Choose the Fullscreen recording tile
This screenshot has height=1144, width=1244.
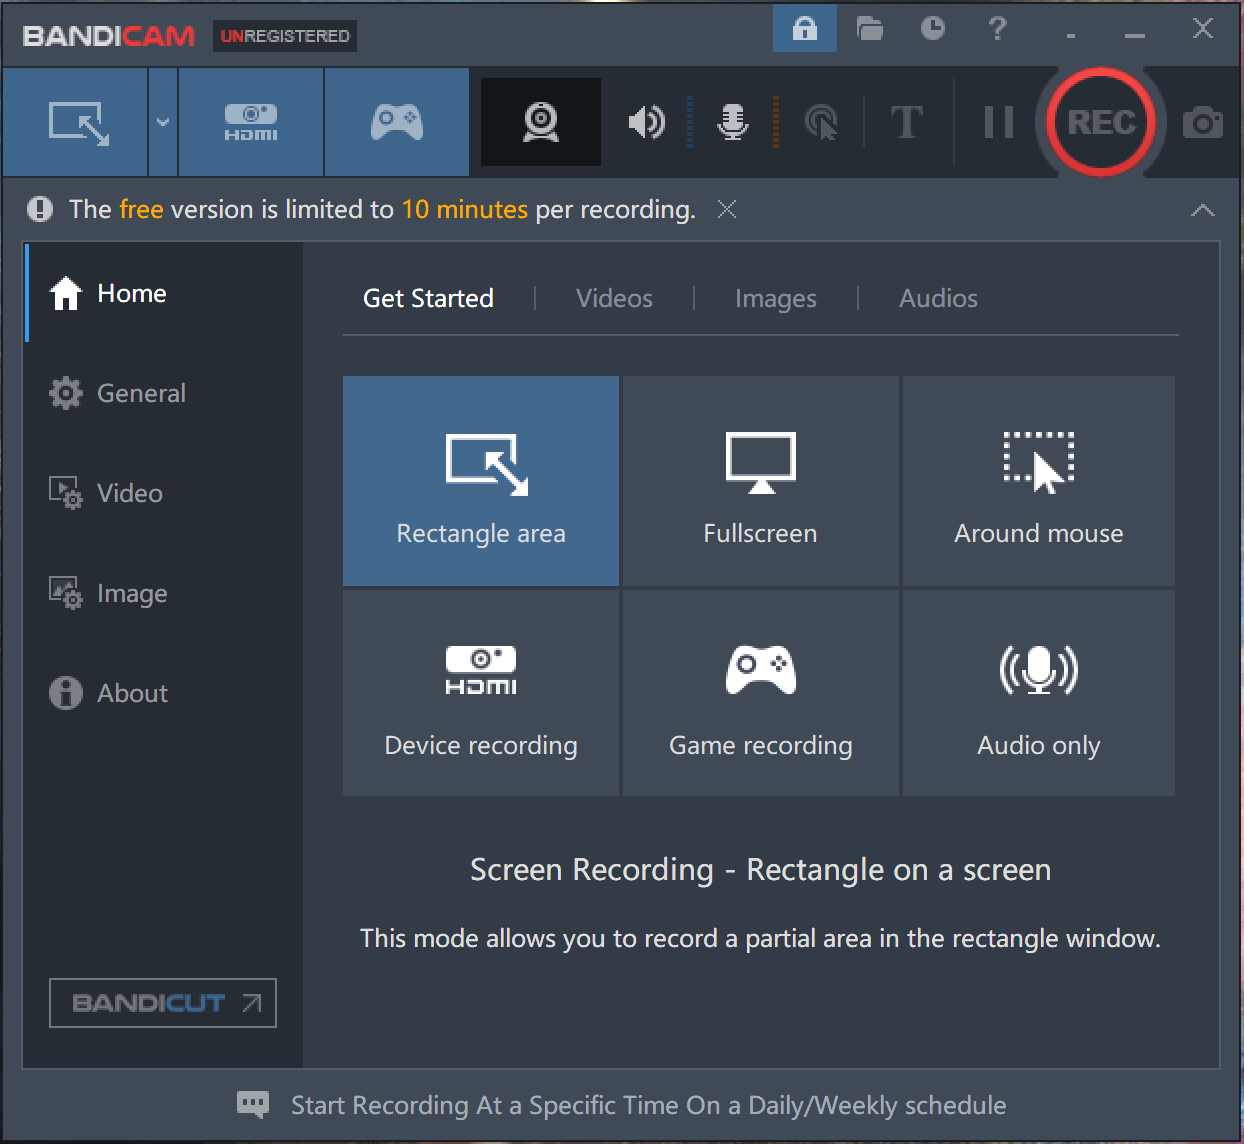pyautogui.click(x=760, y=481)
